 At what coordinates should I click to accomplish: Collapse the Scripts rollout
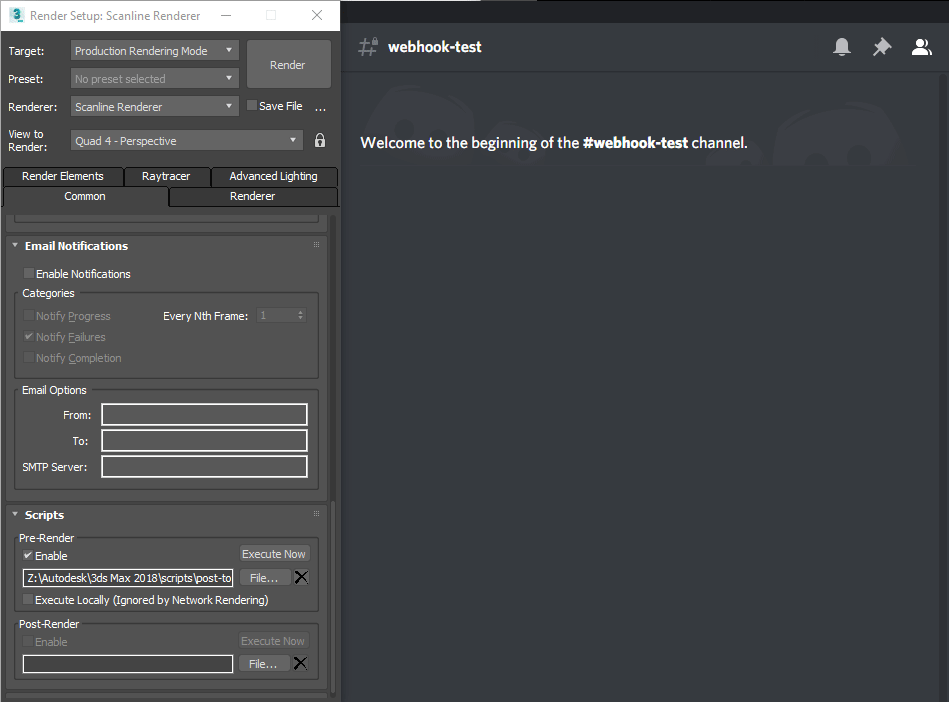pyautogui.click(x=15, y=514)
